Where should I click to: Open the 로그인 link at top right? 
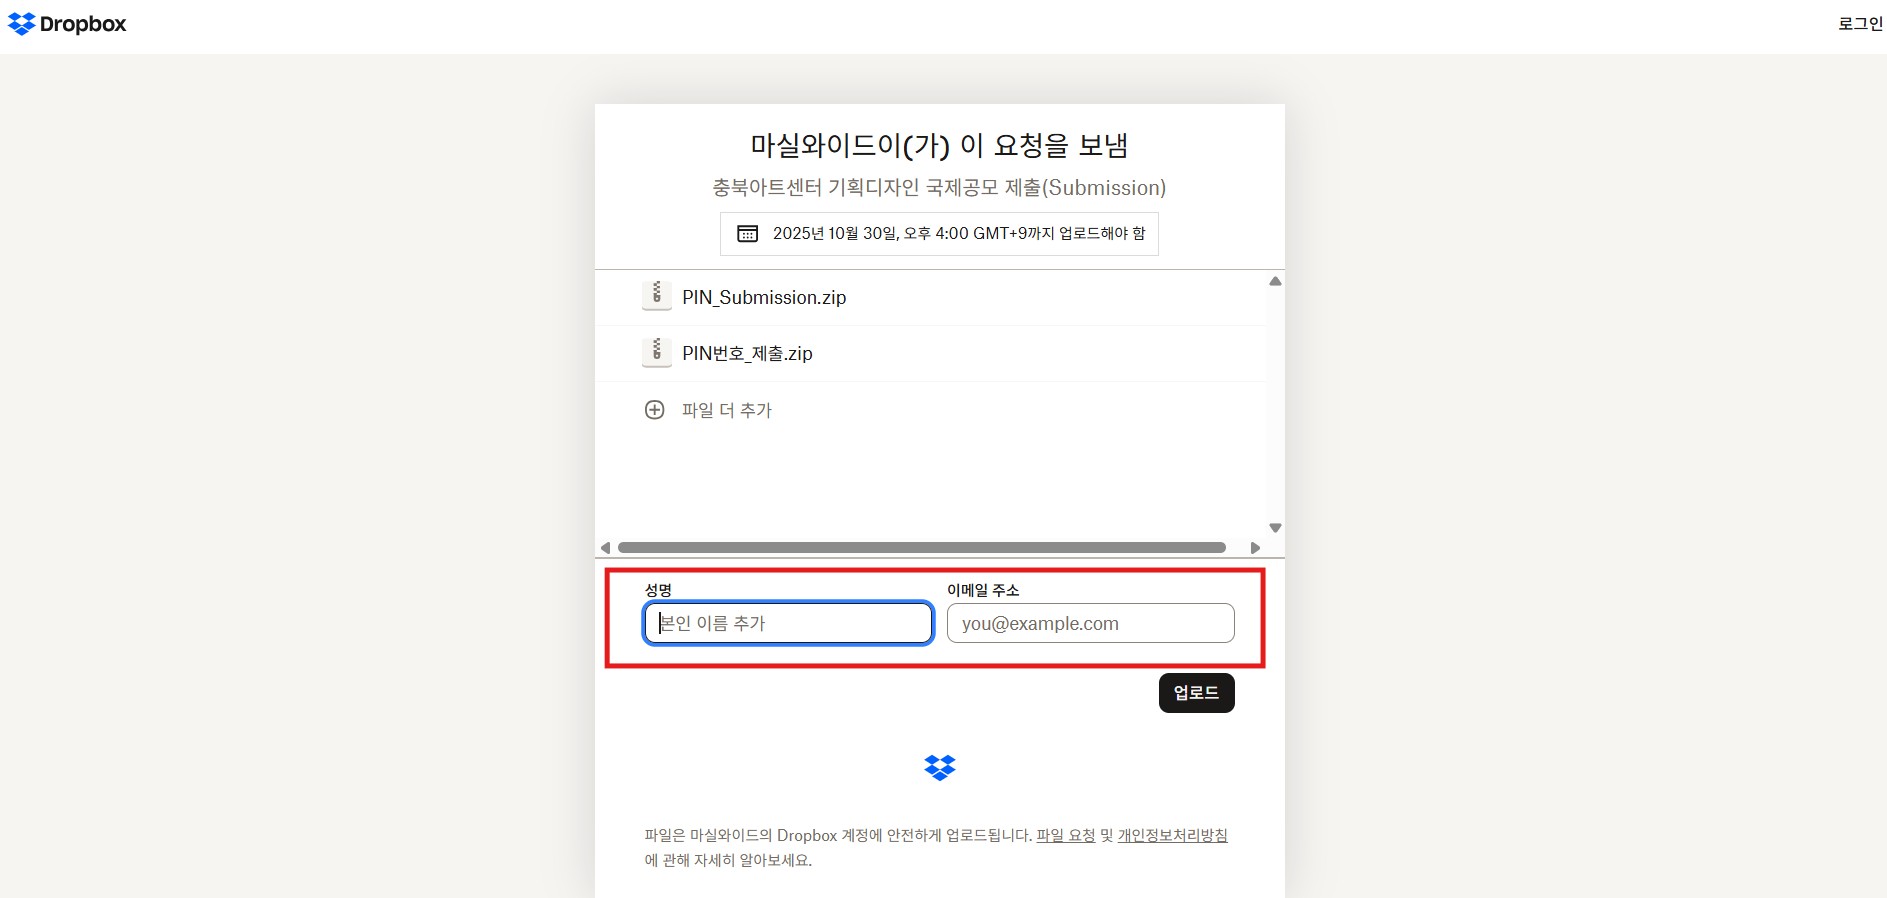pos(1859,24)
